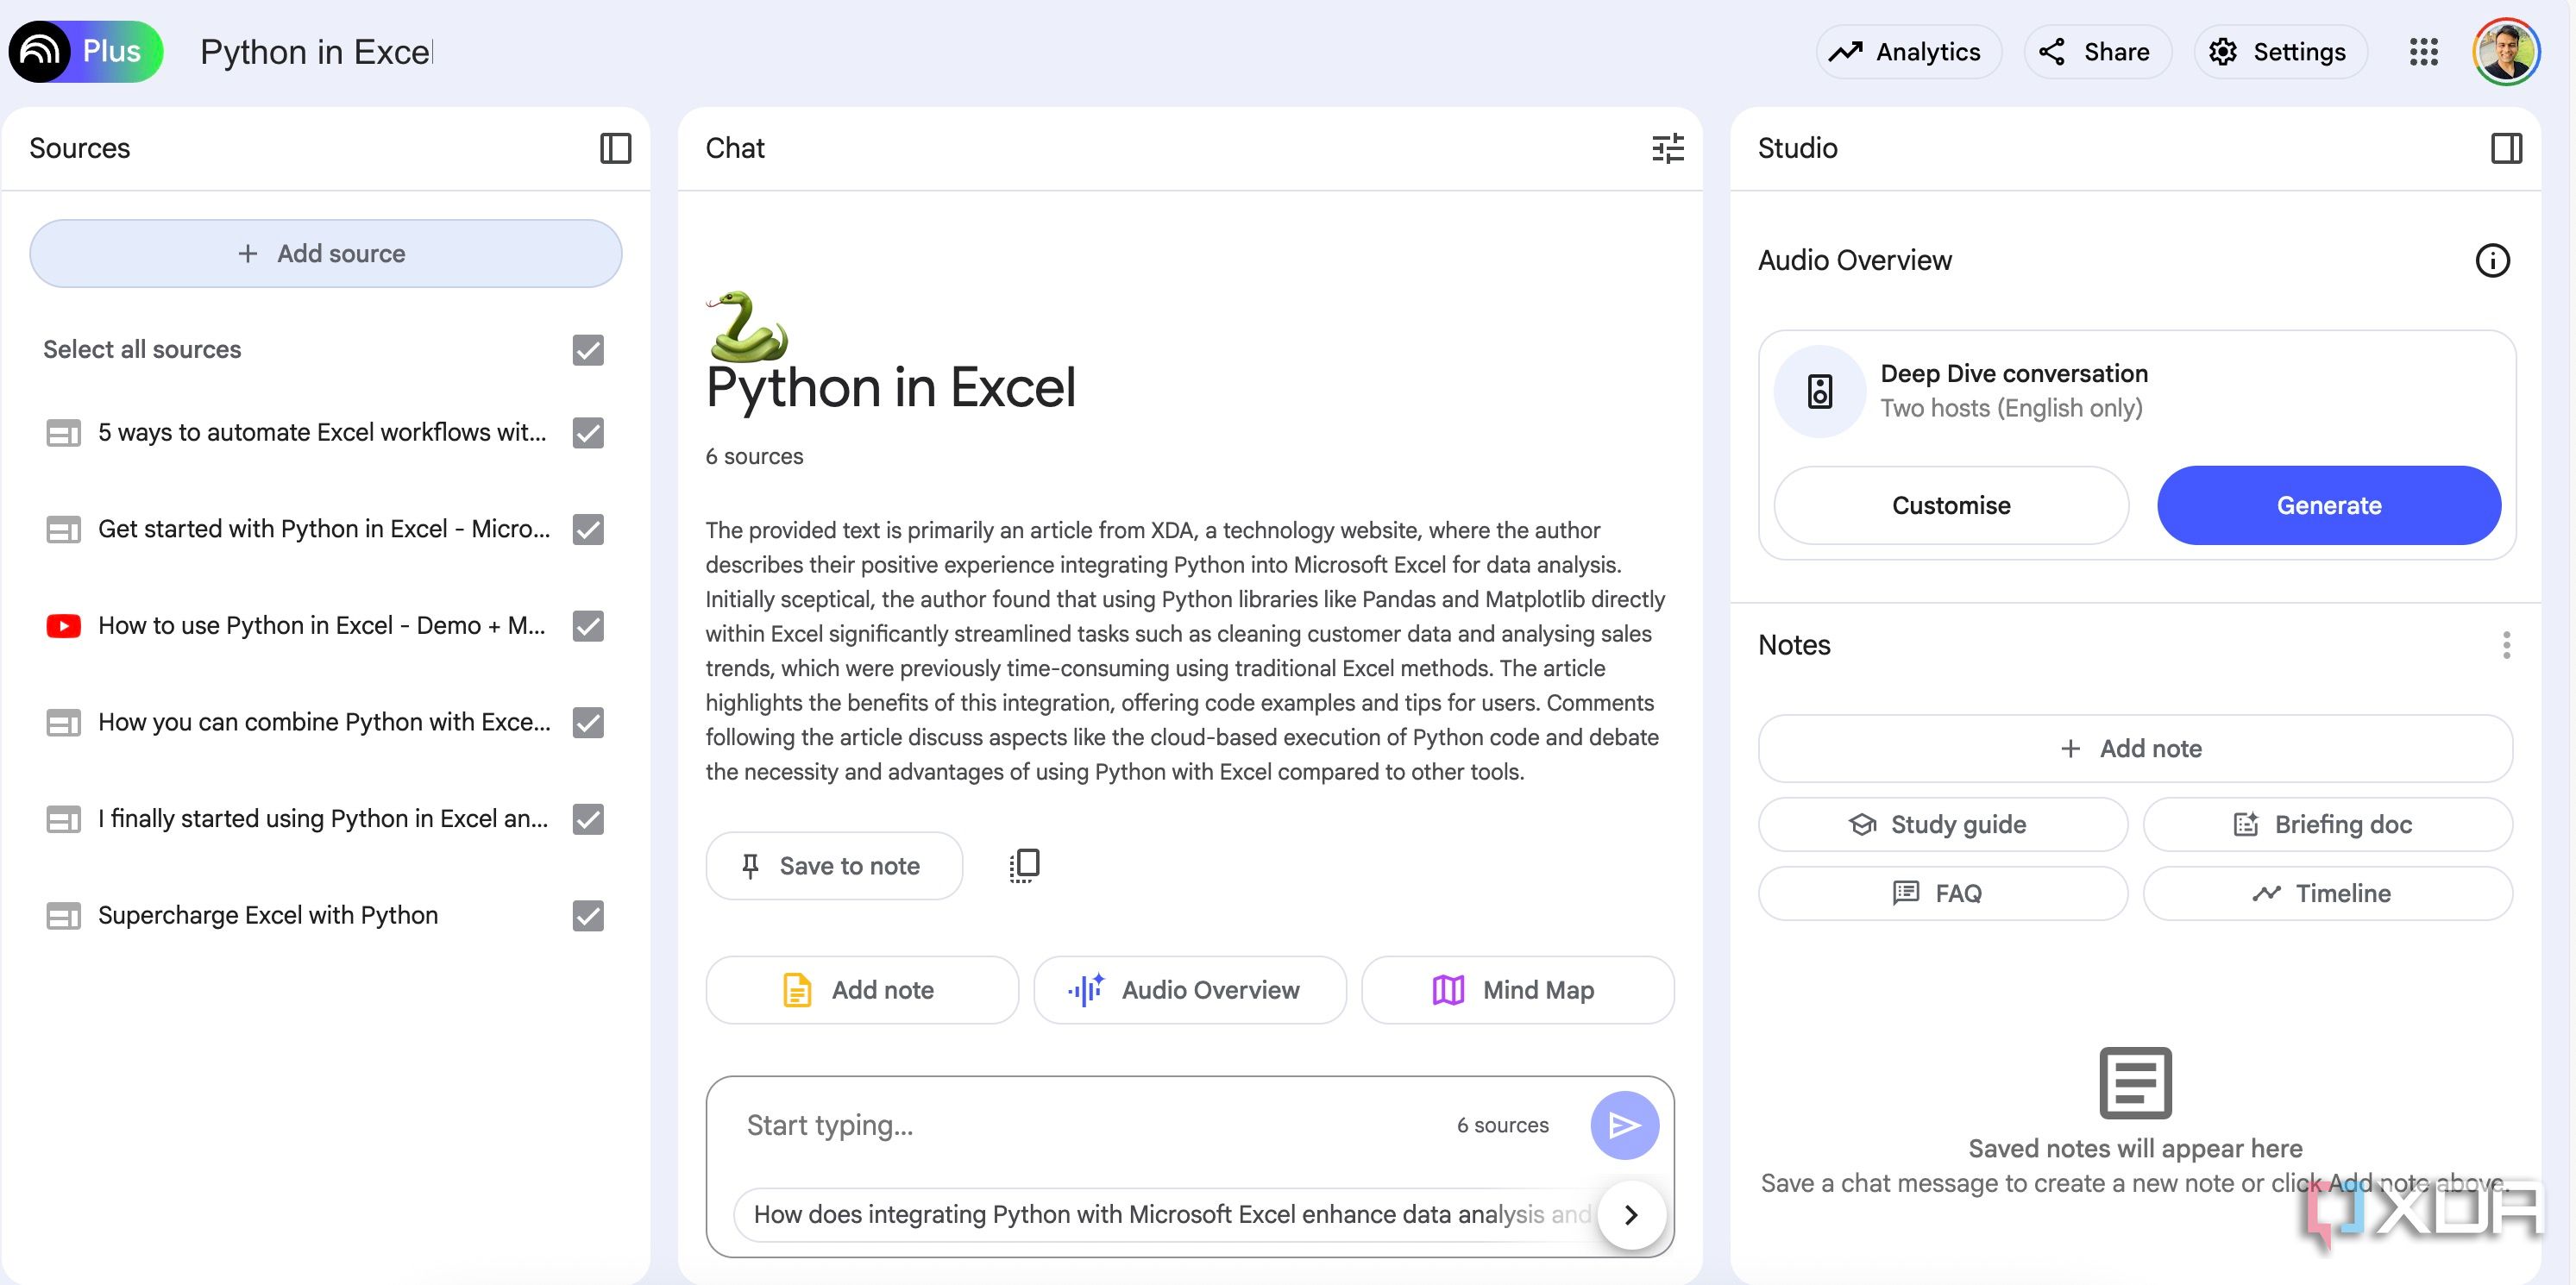Viewport: 2576px width, 1285px height.
Task: Open Mind Map
Action: point(1517,990)
